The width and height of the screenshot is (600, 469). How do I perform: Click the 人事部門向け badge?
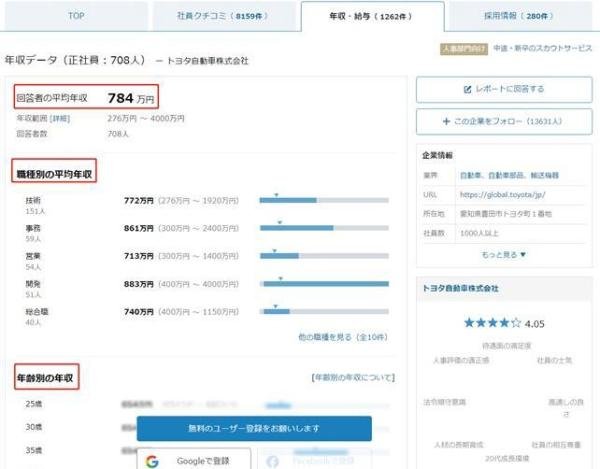464,49
